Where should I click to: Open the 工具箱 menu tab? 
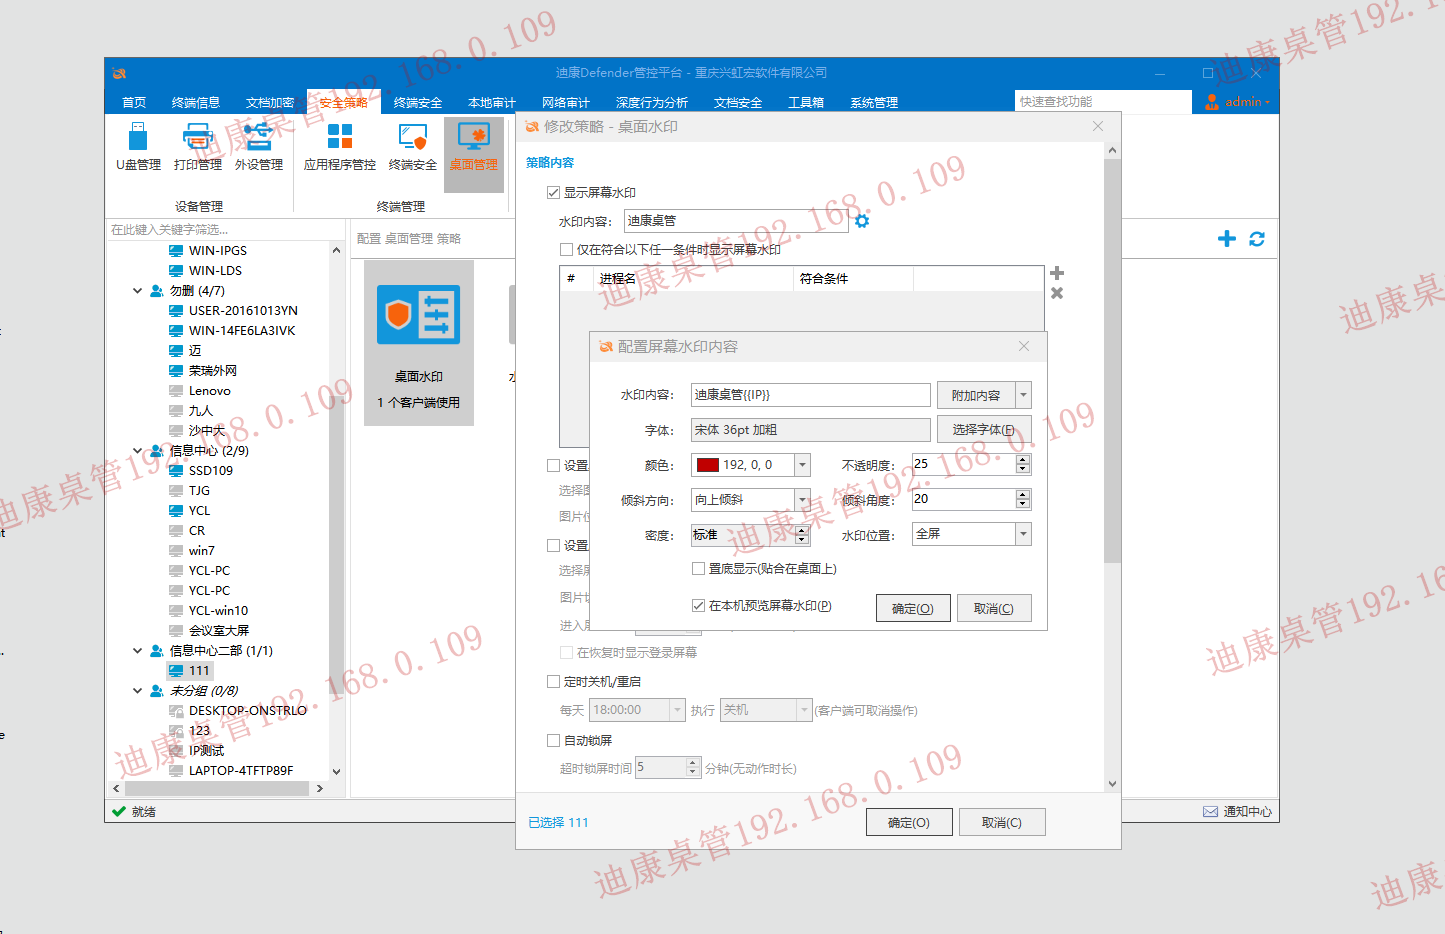806,102
